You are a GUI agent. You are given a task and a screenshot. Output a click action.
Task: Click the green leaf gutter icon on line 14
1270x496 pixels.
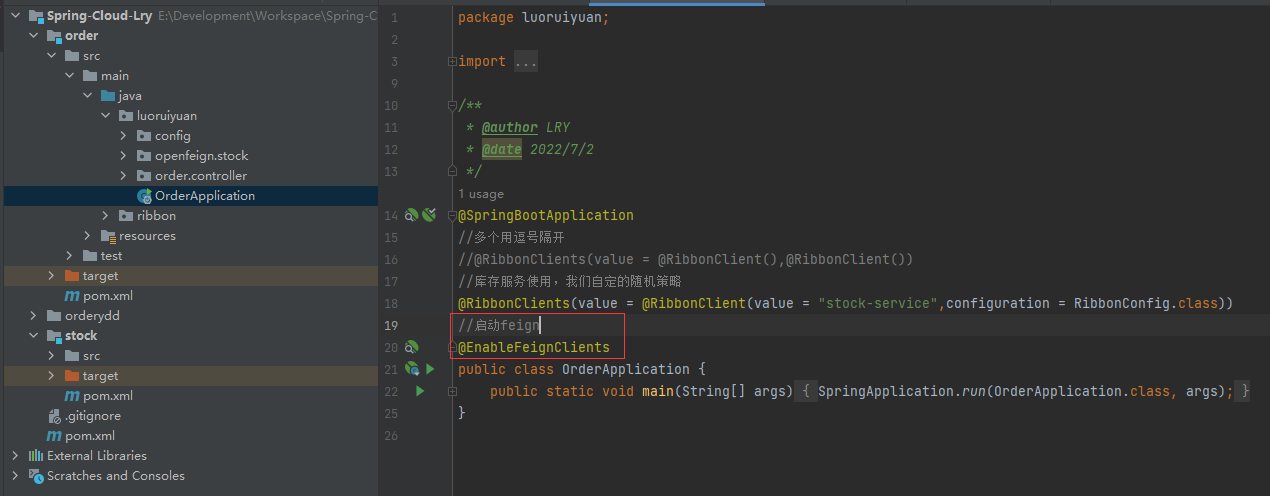(x=429, y=215)
